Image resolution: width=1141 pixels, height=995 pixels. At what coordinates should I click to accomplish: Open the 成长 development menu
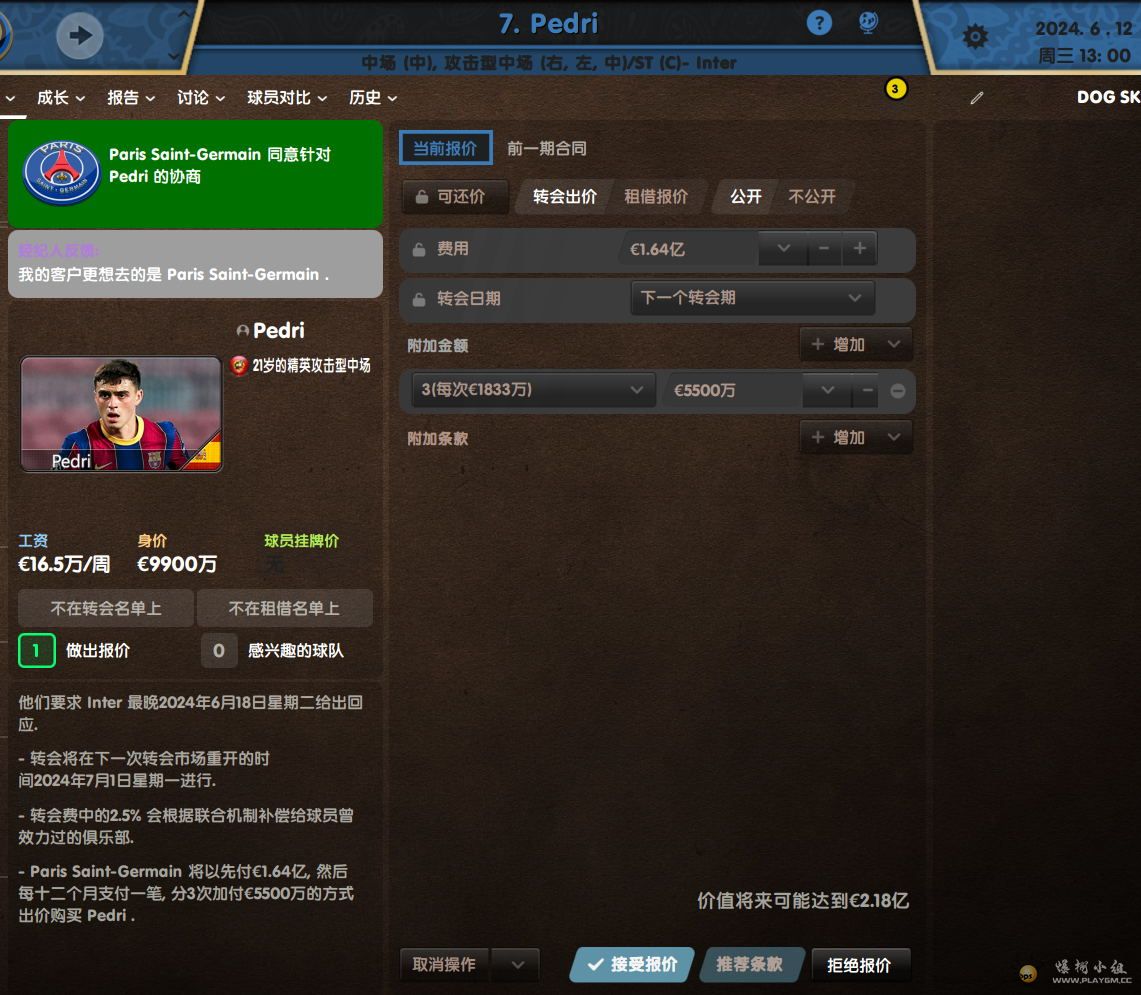[60, 98]
